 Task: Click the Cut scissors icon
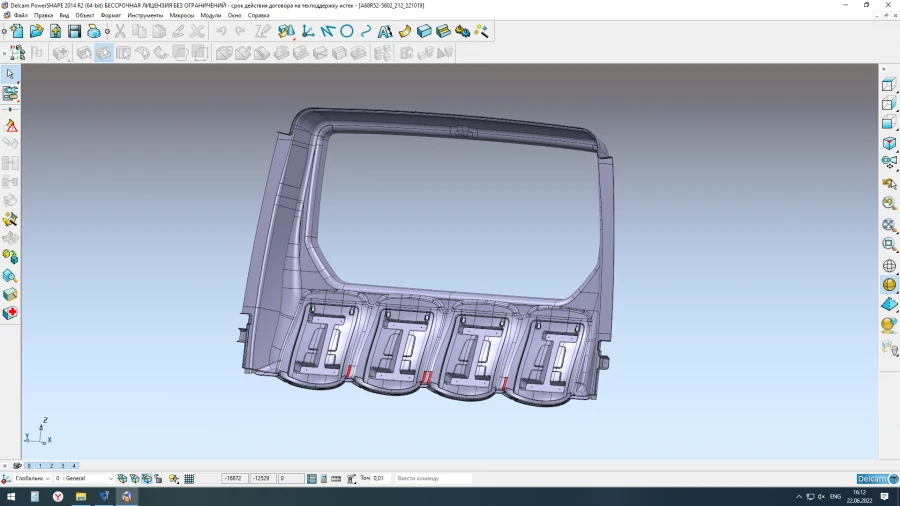coord(120,32)
